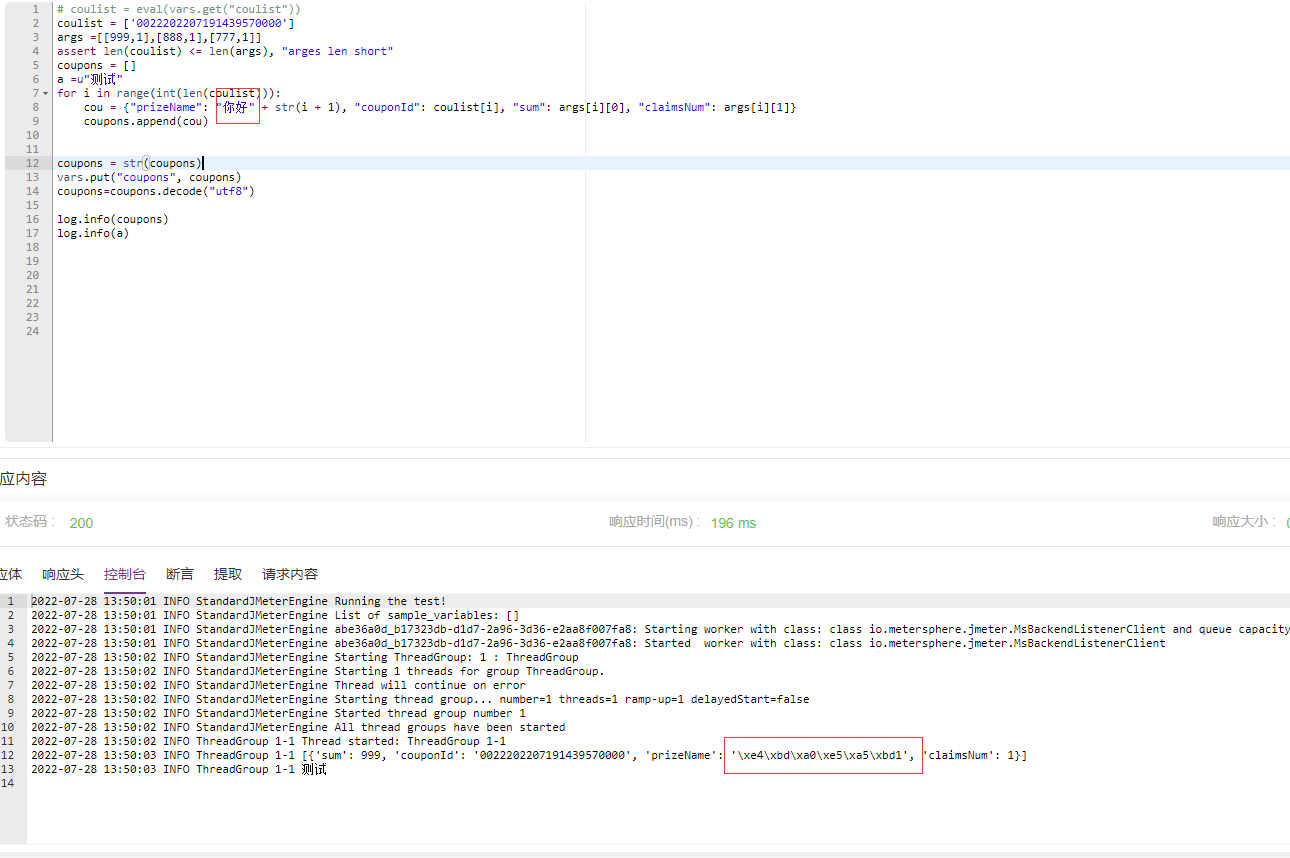Click the status code 200 value
This screenshot has width=1290, height=858.
click(81, 523)
